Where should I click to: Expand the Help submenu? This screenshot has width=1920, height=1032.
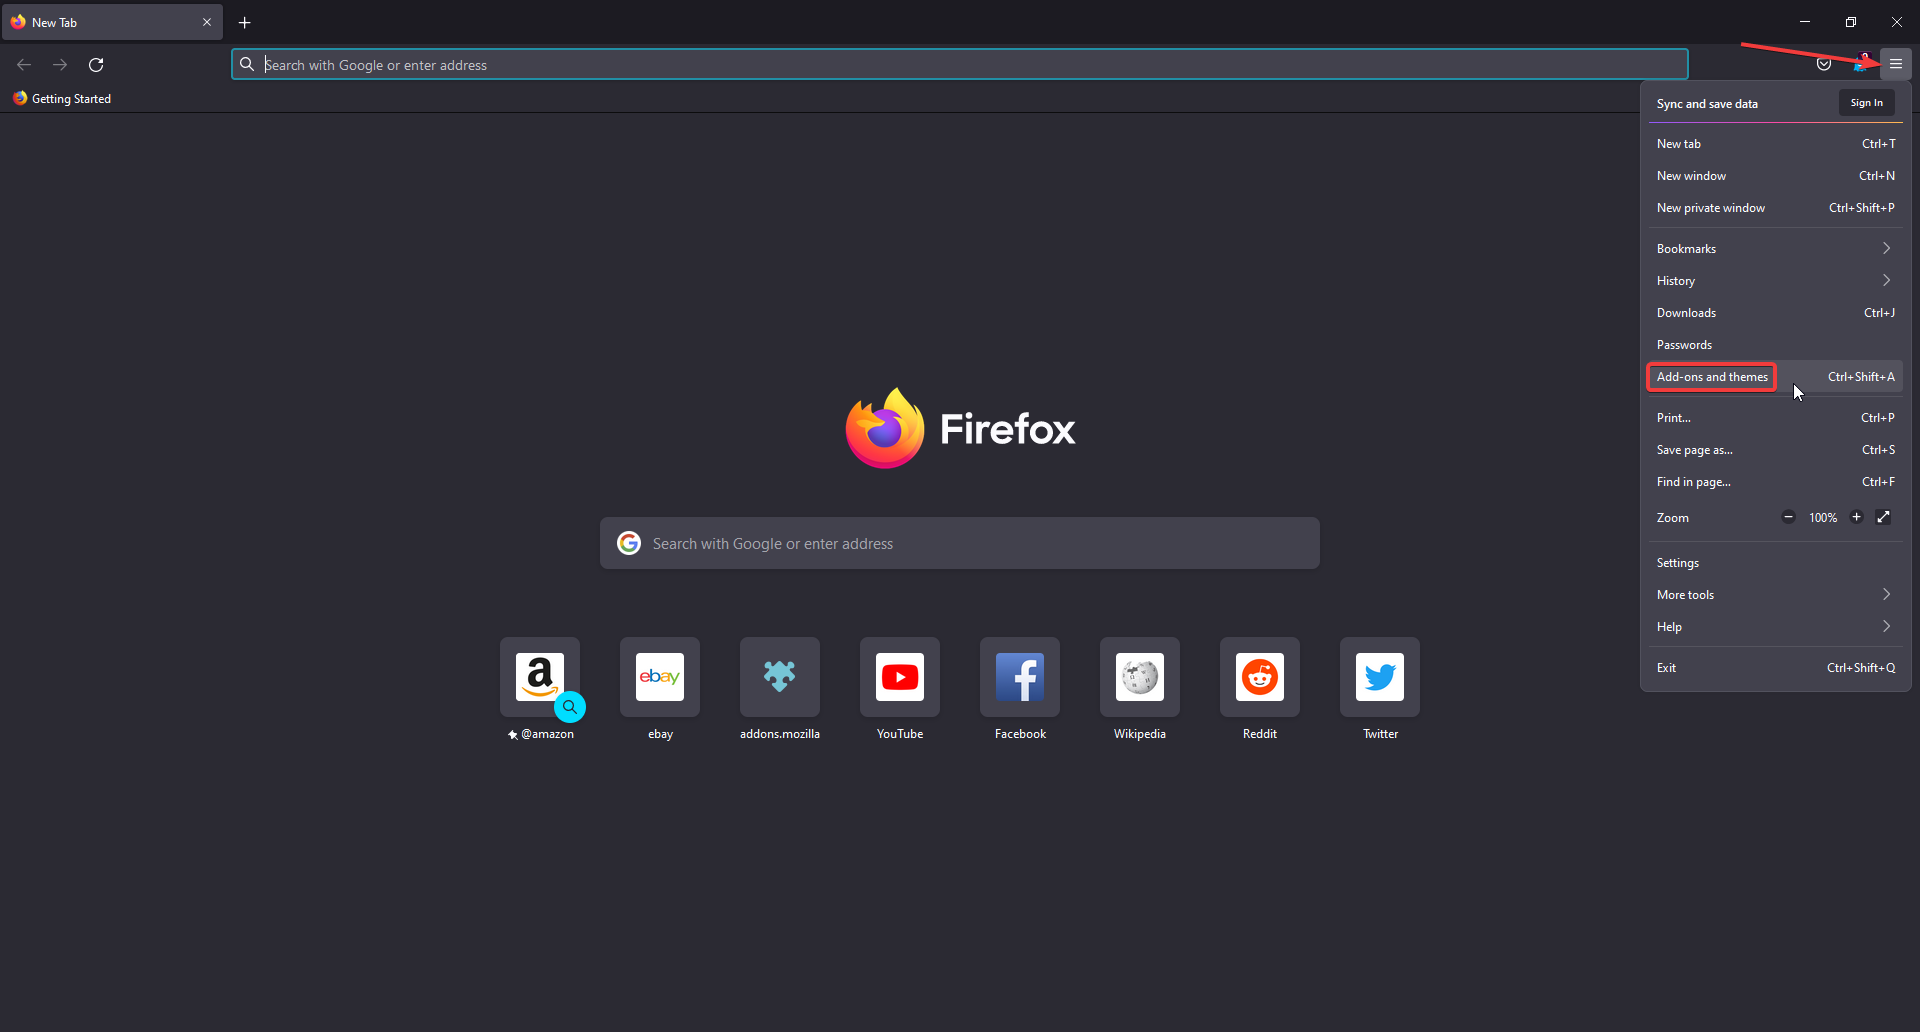1775,627
